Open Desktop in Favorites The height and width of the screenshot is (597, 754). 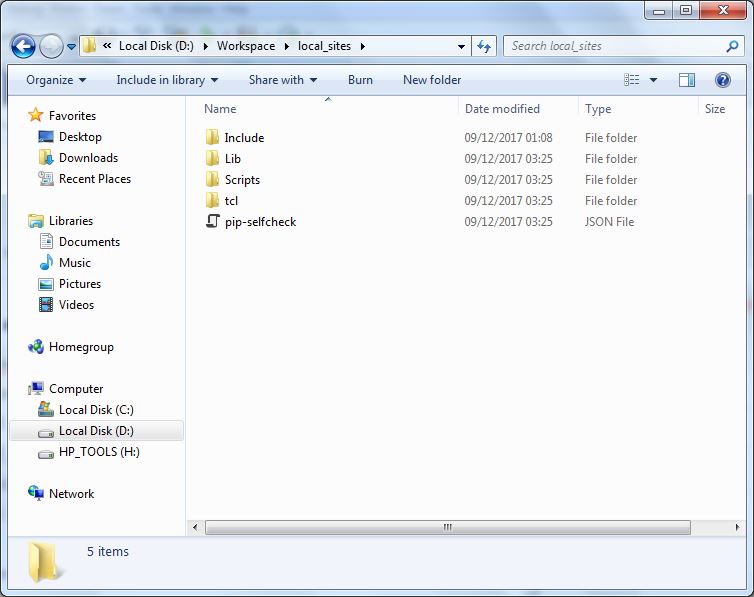coord(80,137)
